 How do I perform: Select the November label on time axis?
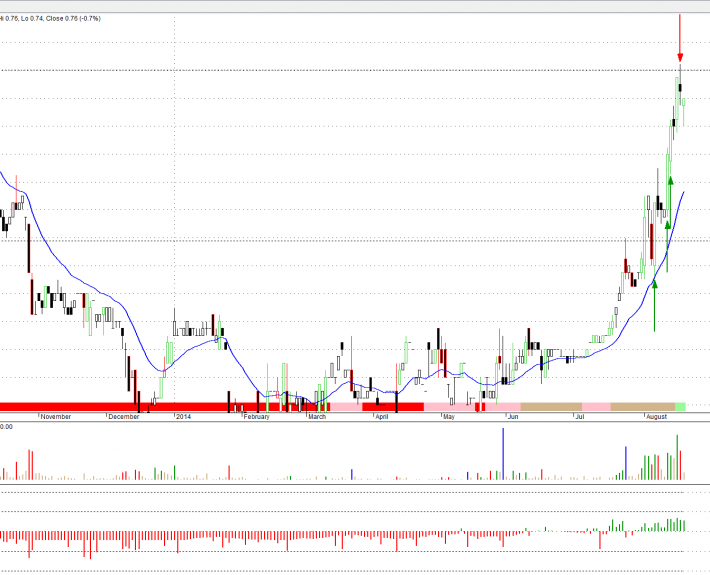(x=55, y=416)
